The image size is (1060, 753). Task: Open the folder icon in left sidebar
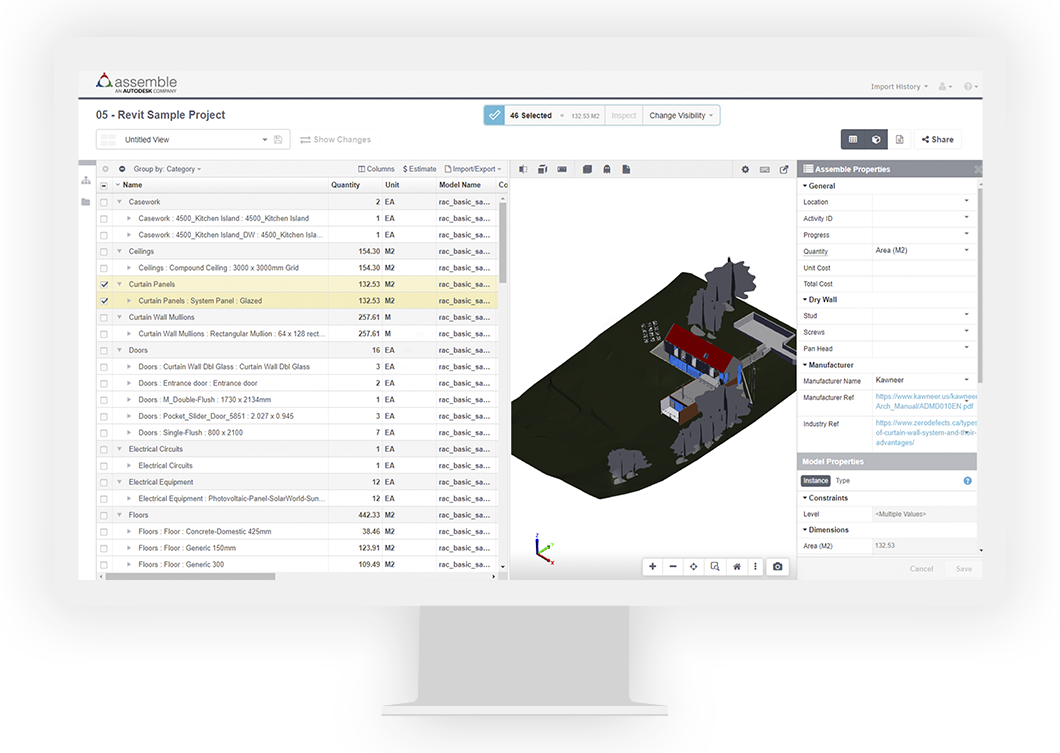[86, 201]
